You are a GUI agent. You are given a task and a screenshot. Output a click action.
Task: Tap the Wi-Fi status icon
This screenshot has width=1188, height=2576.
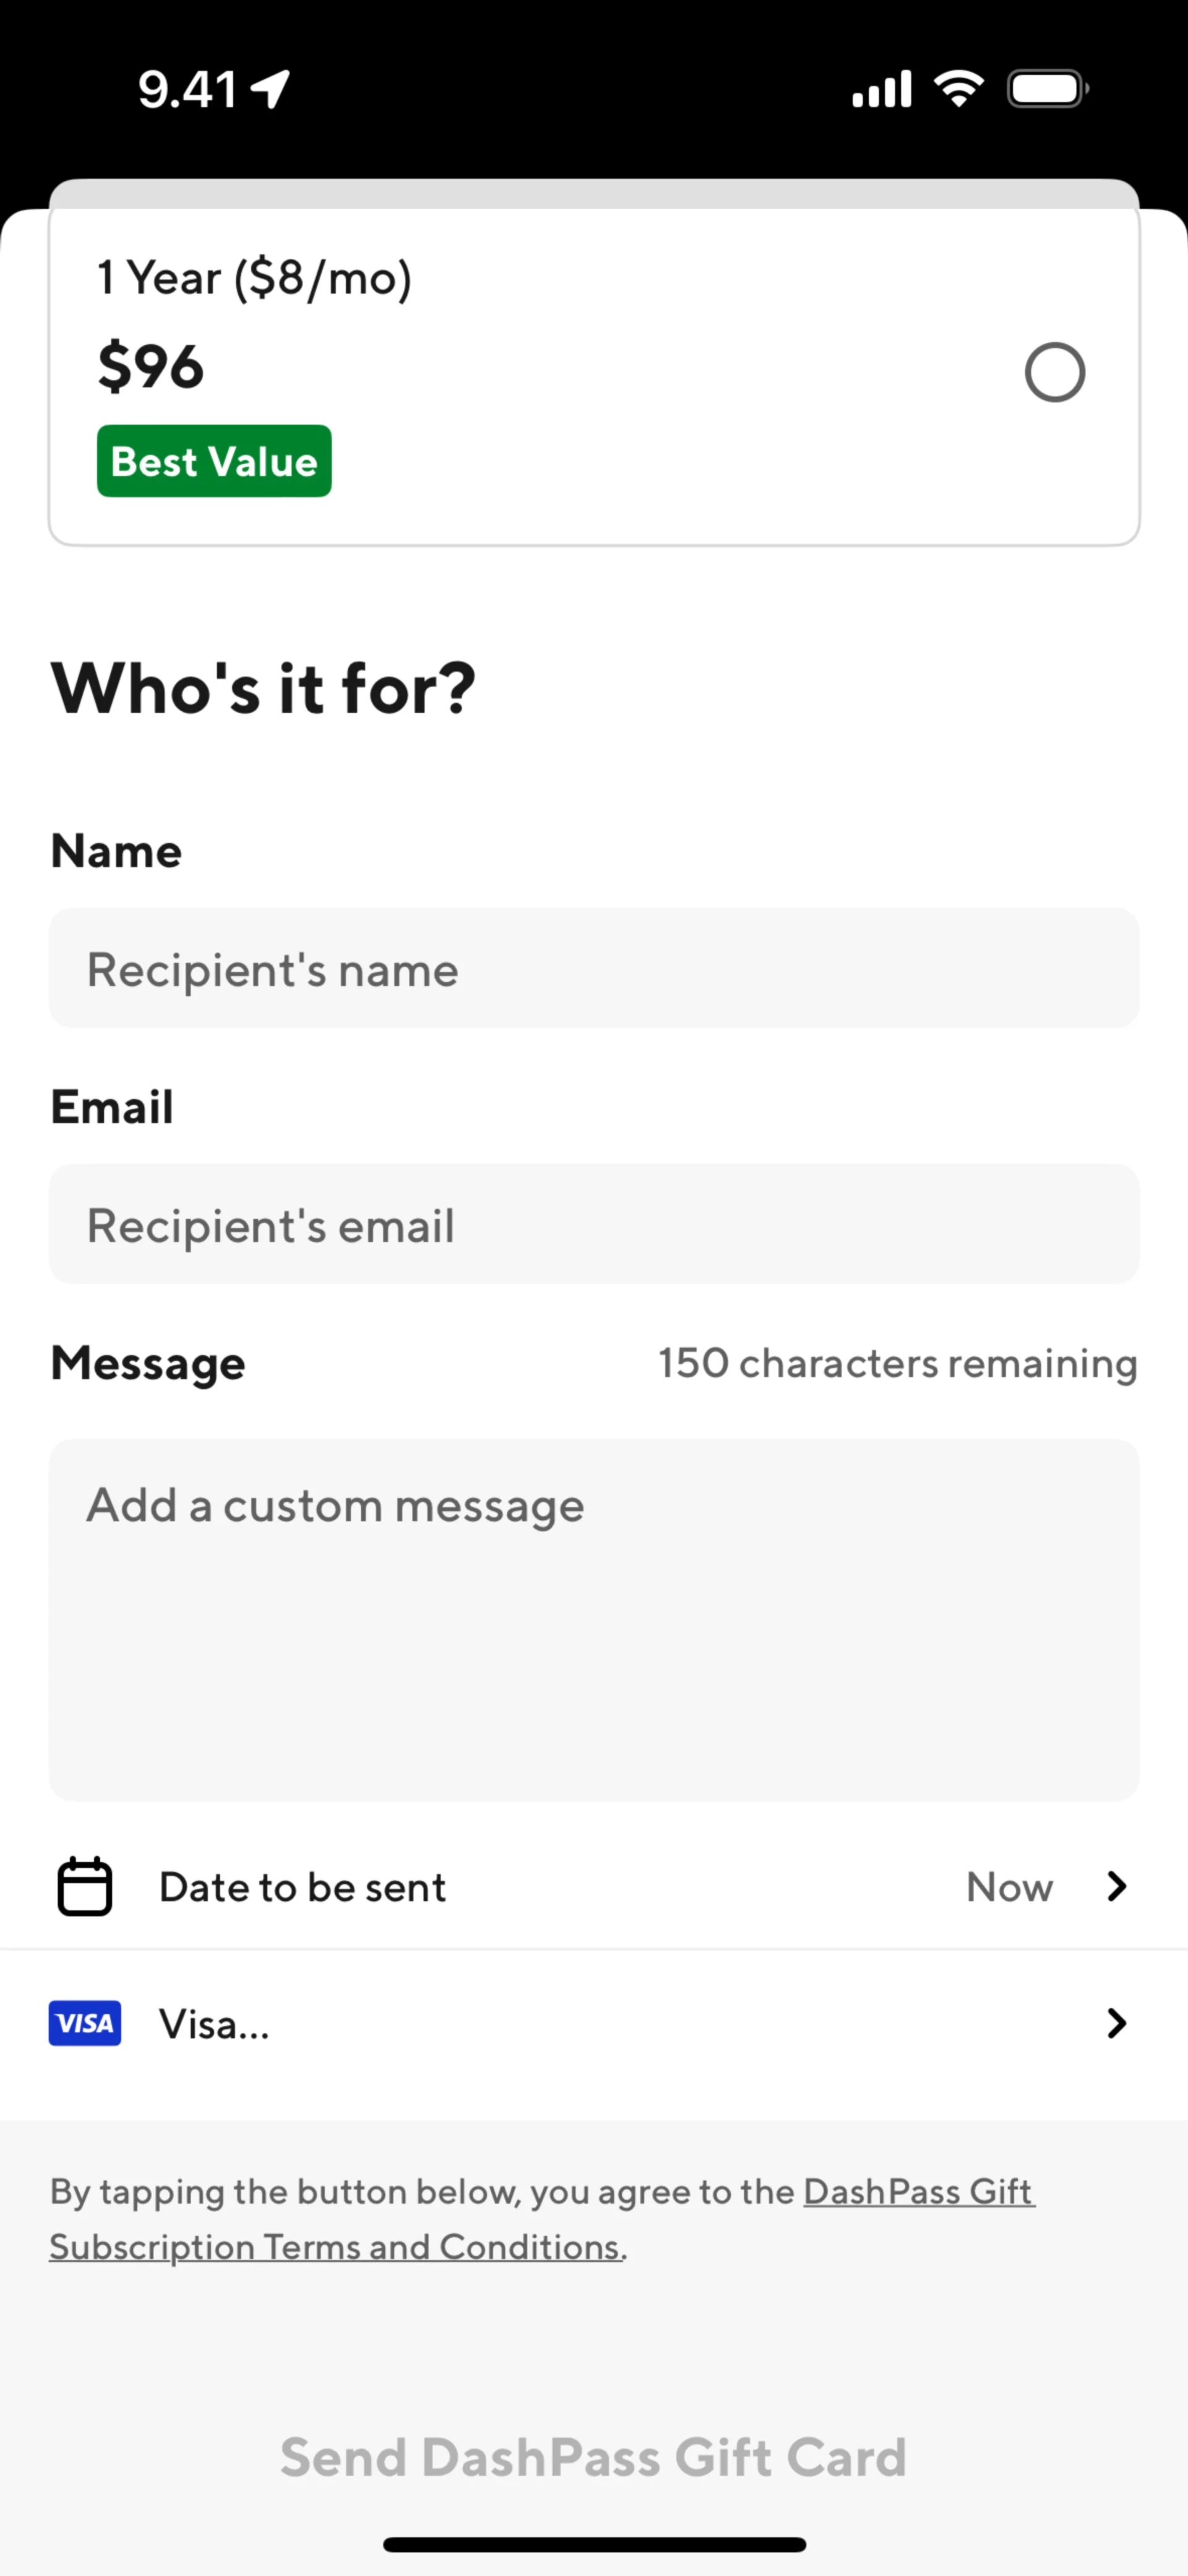pos(958,89)
